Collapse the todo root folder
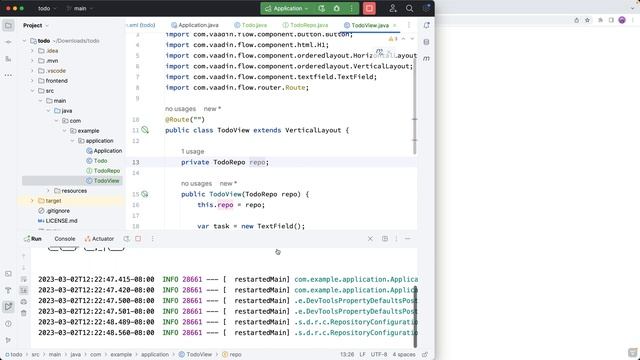This screenshot has height=360, width=640. (24, 41)
